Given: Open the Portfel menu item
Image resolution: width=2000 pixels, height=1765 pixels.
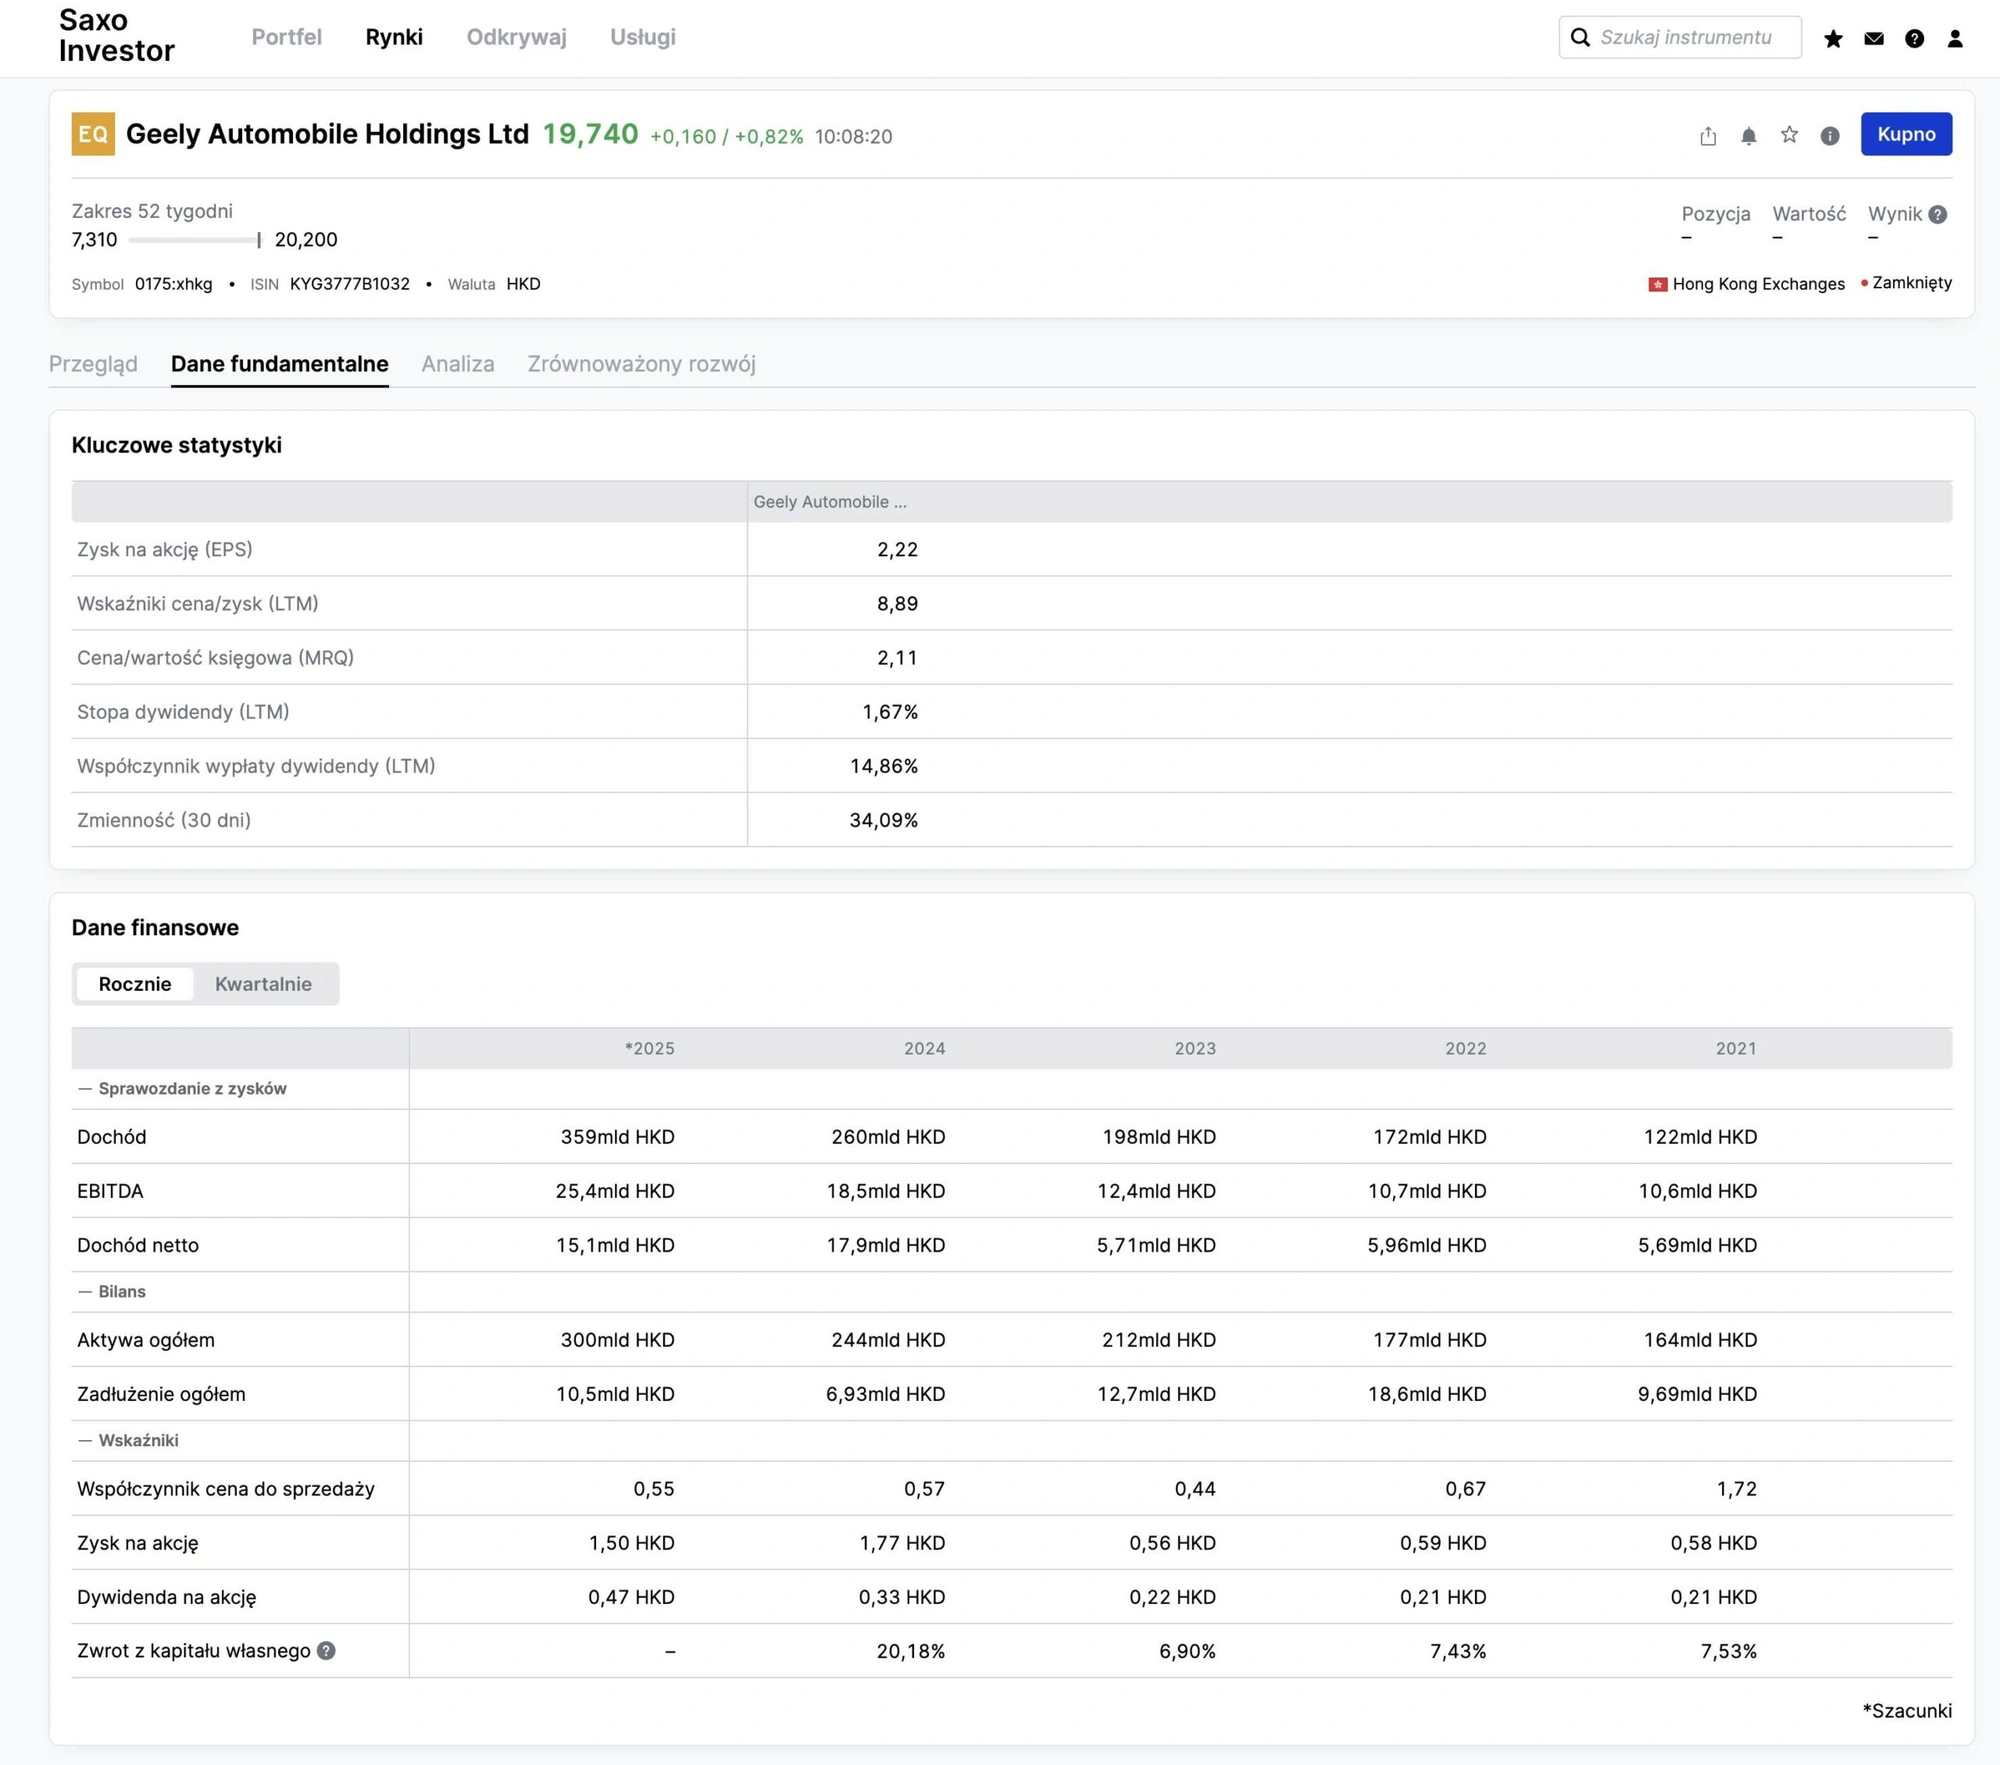Looking at the screenshot, I should [286, 37].
